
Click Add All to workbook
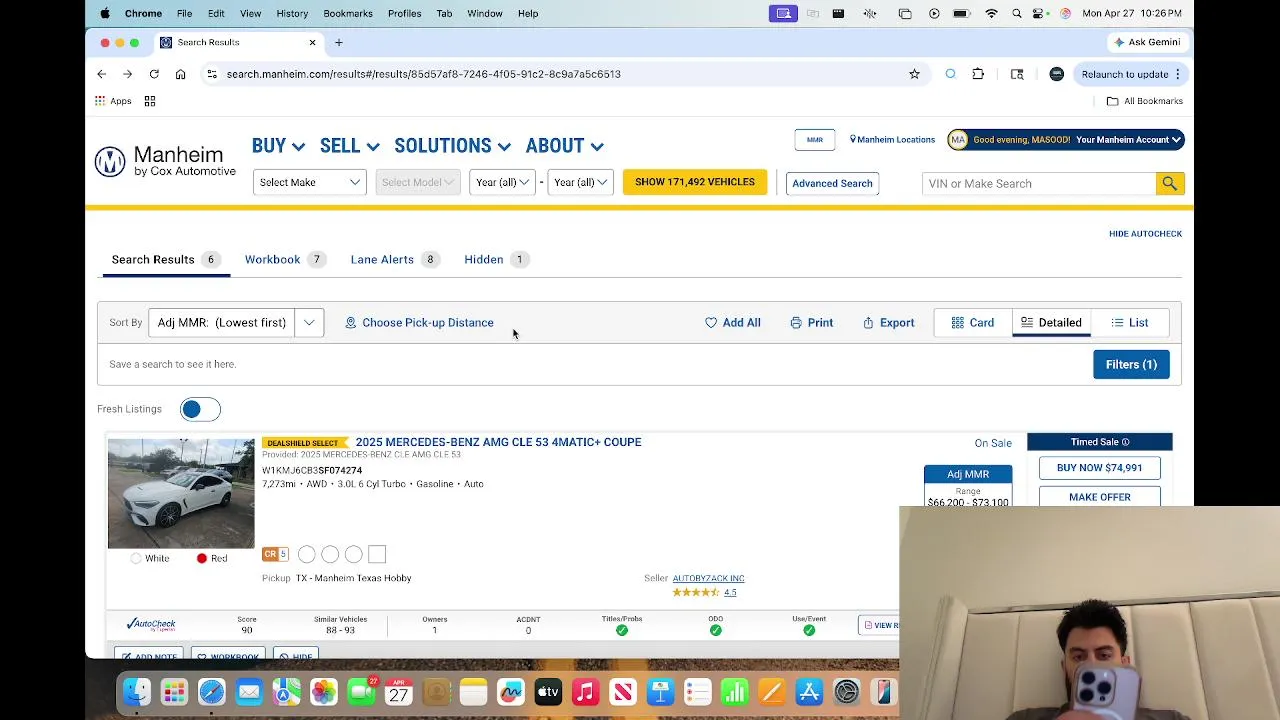coord(733,323)
